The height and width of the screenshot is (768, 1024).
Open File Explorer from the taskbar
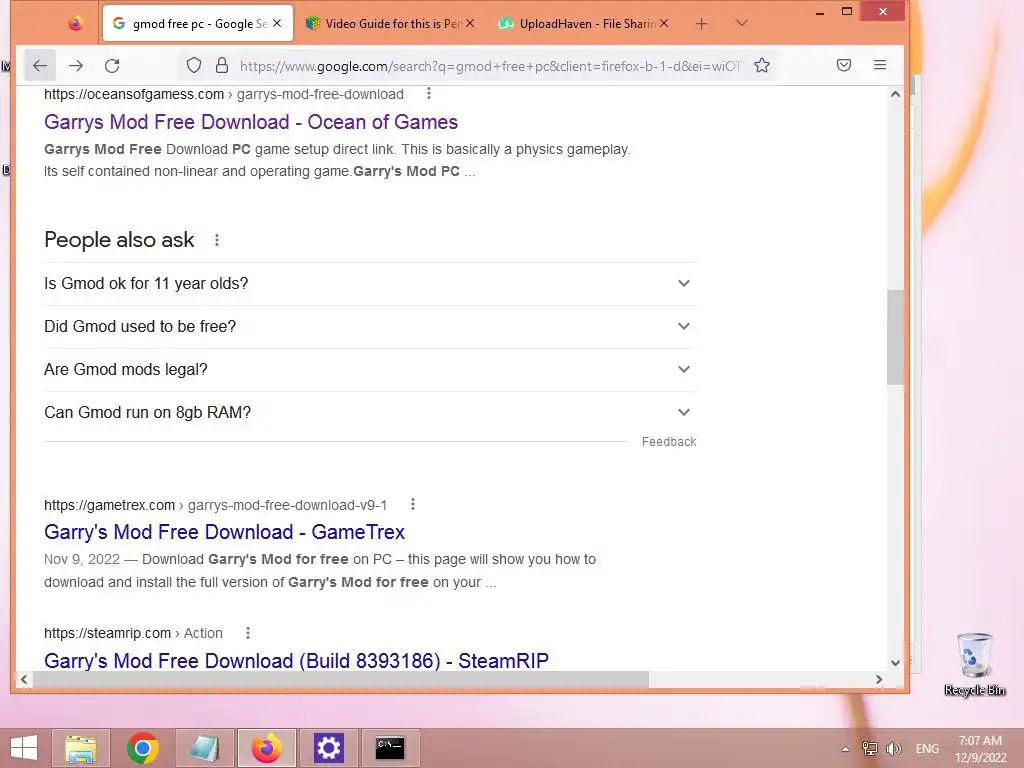81,748
